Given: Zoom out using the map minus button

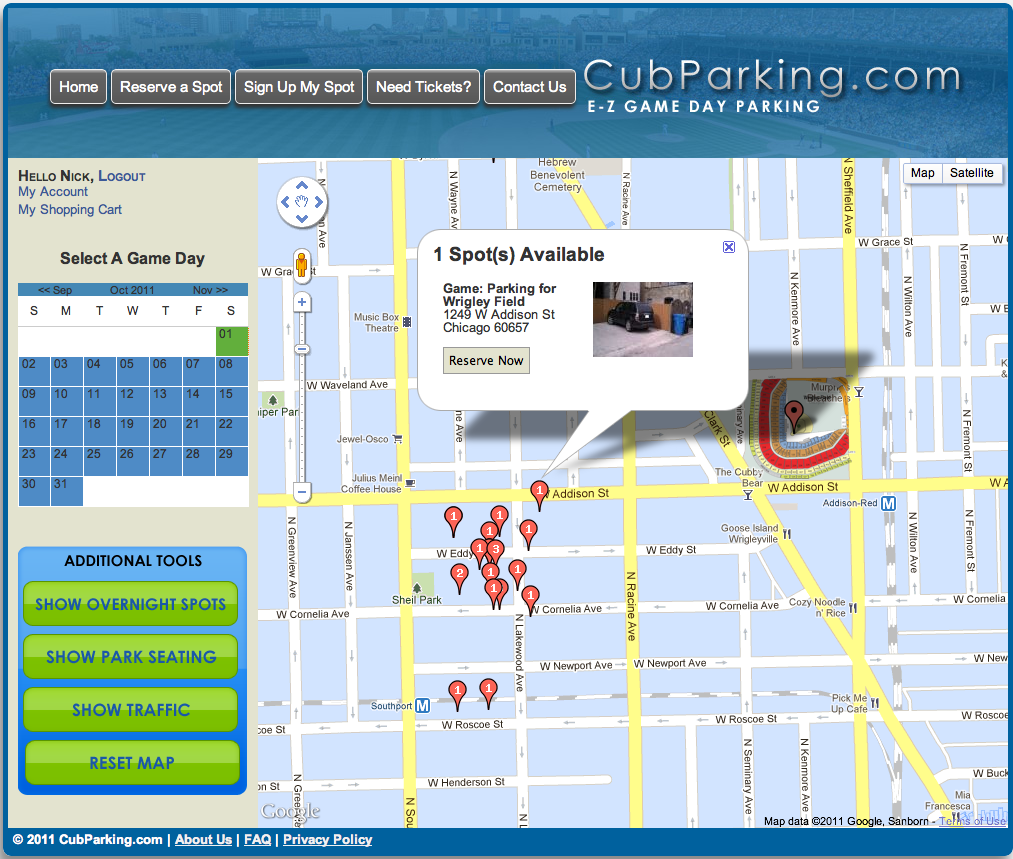Looking at the screenshot, I should (x=302, y=492).
